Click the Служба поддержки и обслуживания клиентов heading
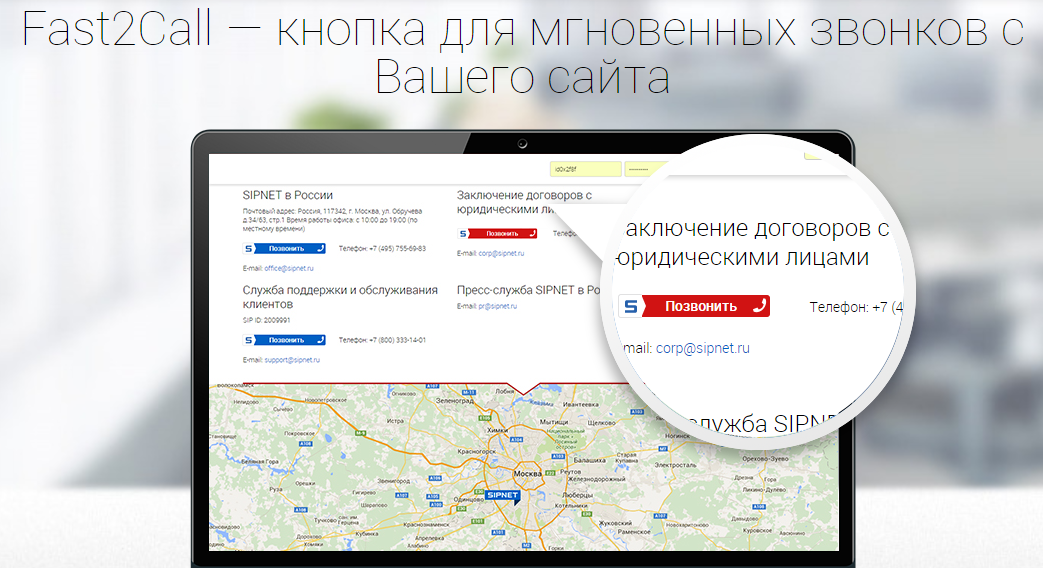This screenshot has width=1043, height=568. (340, 297)
